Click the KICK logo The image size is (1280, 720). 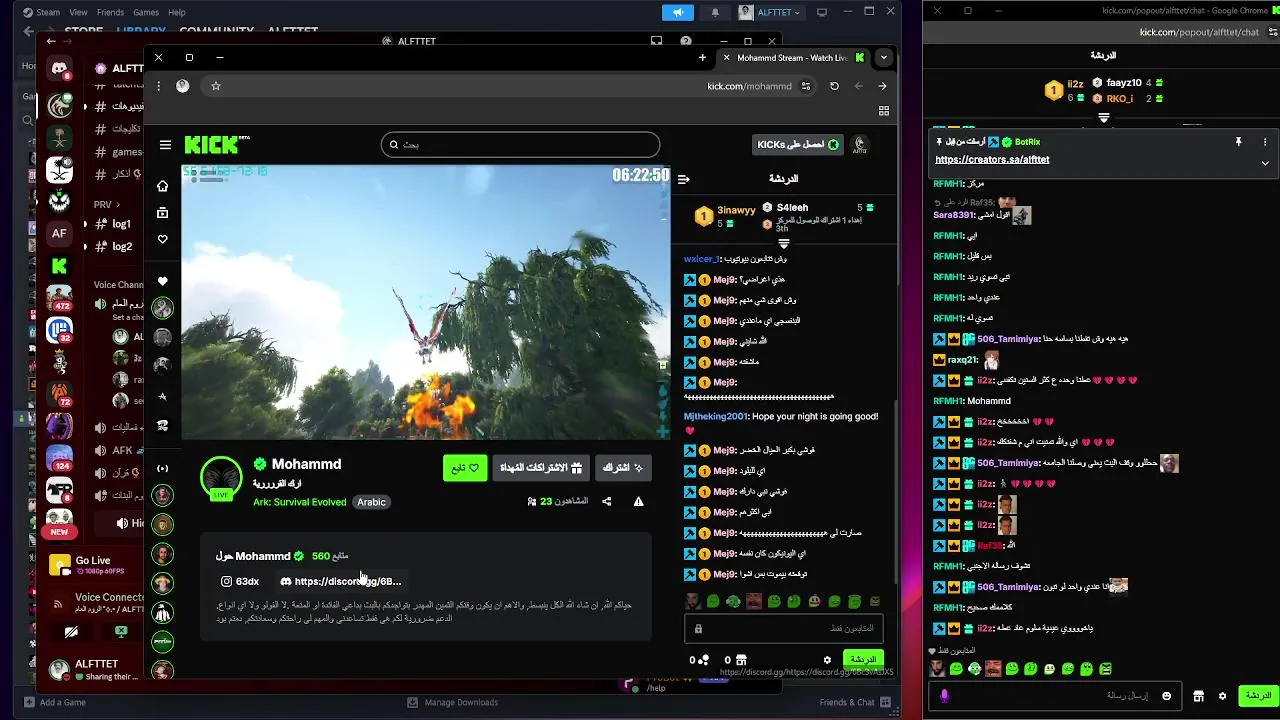[216, 144]
